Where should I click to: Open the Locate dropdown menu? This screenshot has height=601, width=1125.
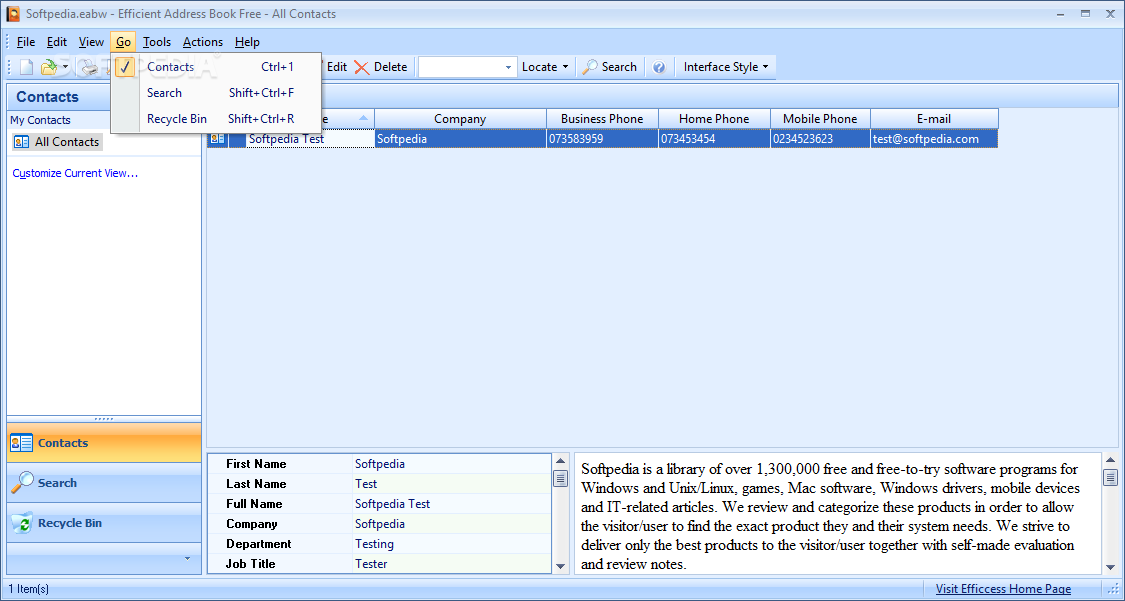(545, 67)
